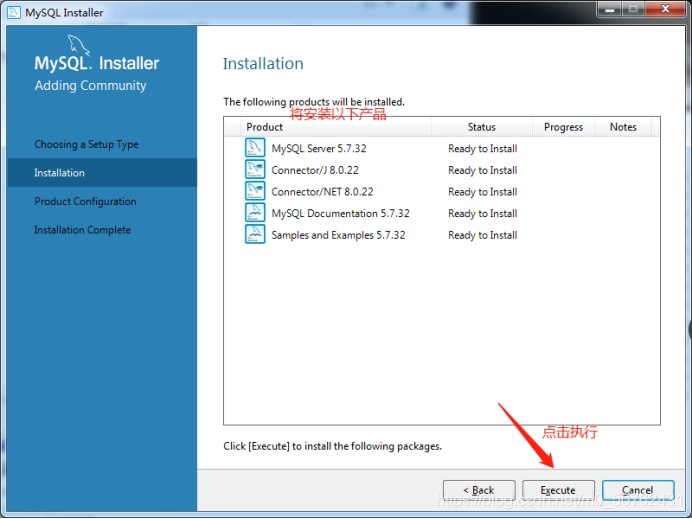Screen dimensions: 692x519
Task: Open the Product Configuration step
Action: click(x=85, y=201)
